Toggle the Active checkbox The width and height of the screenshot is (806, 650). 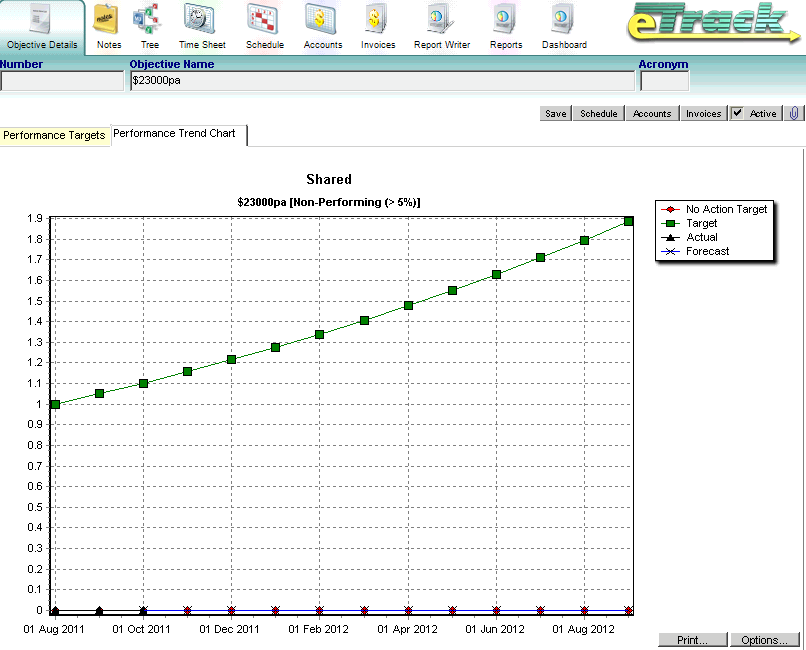(x=744, y=113)
